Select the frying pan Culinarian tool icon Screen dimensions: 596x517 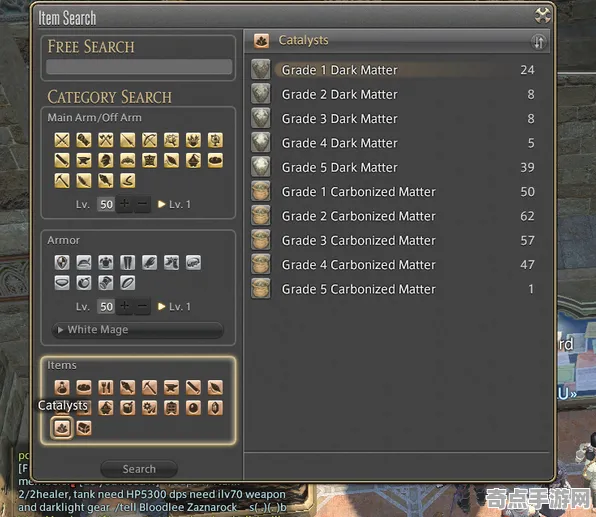[x=215, y=160]
